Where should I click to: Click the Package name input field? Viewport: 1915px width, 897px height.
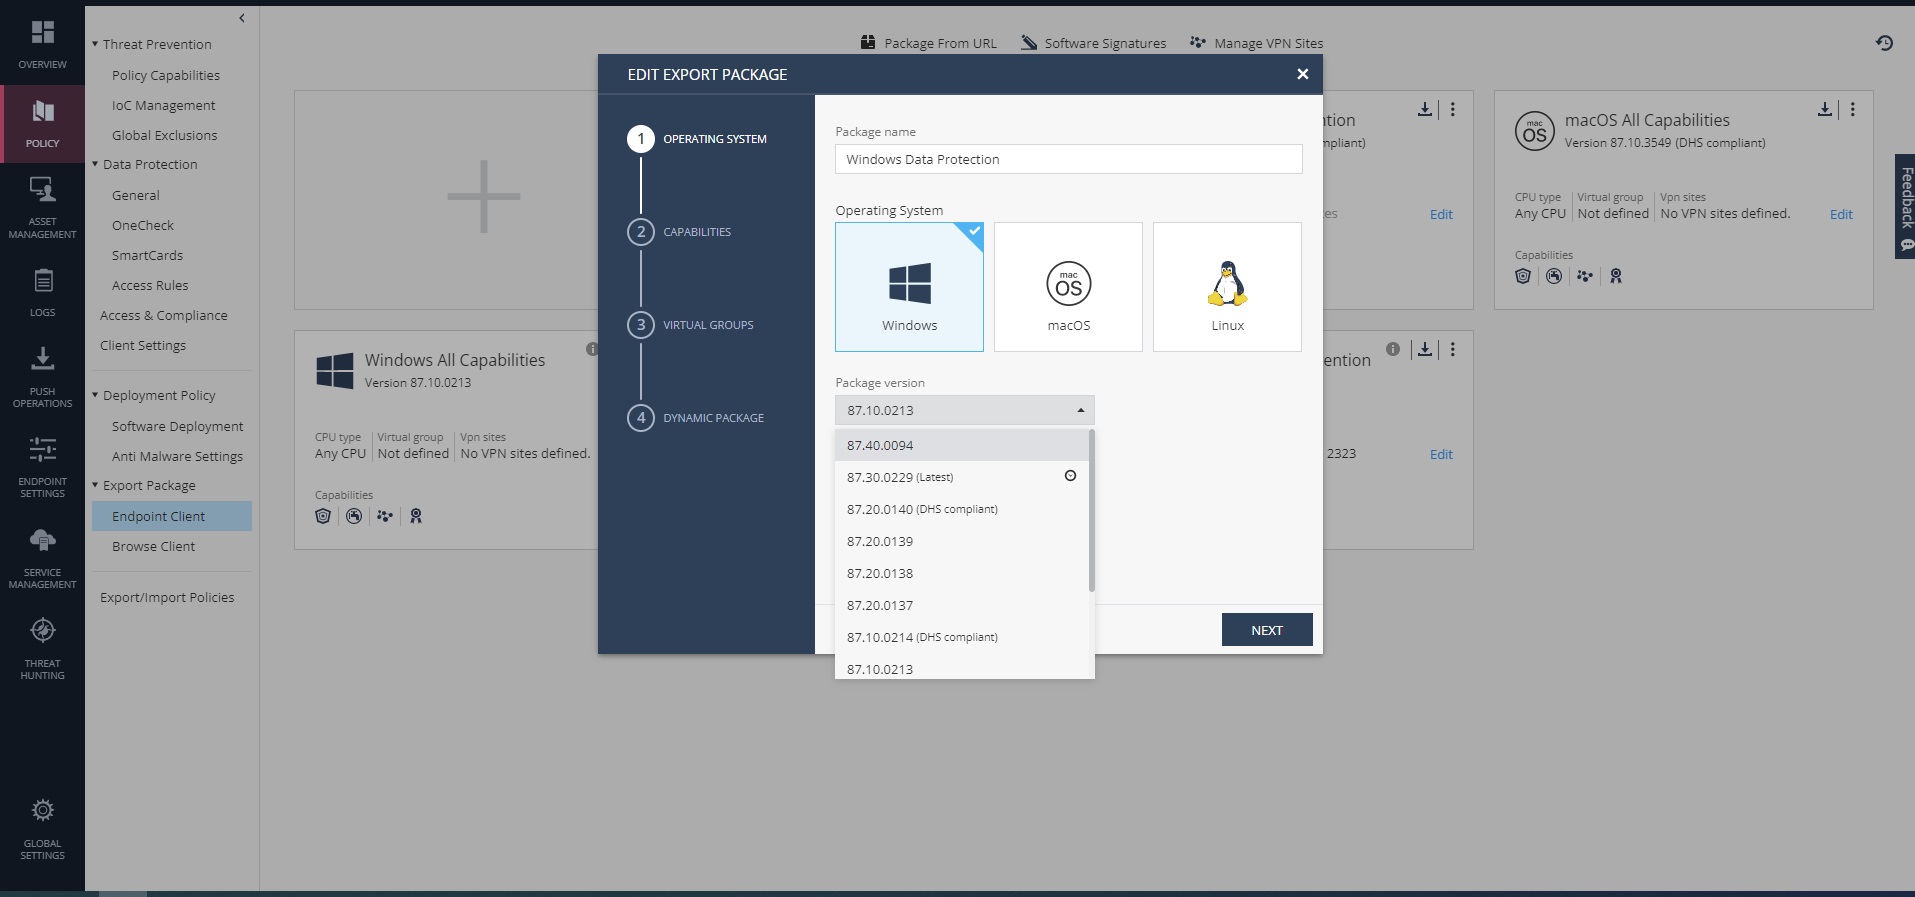click(1068, 159)
